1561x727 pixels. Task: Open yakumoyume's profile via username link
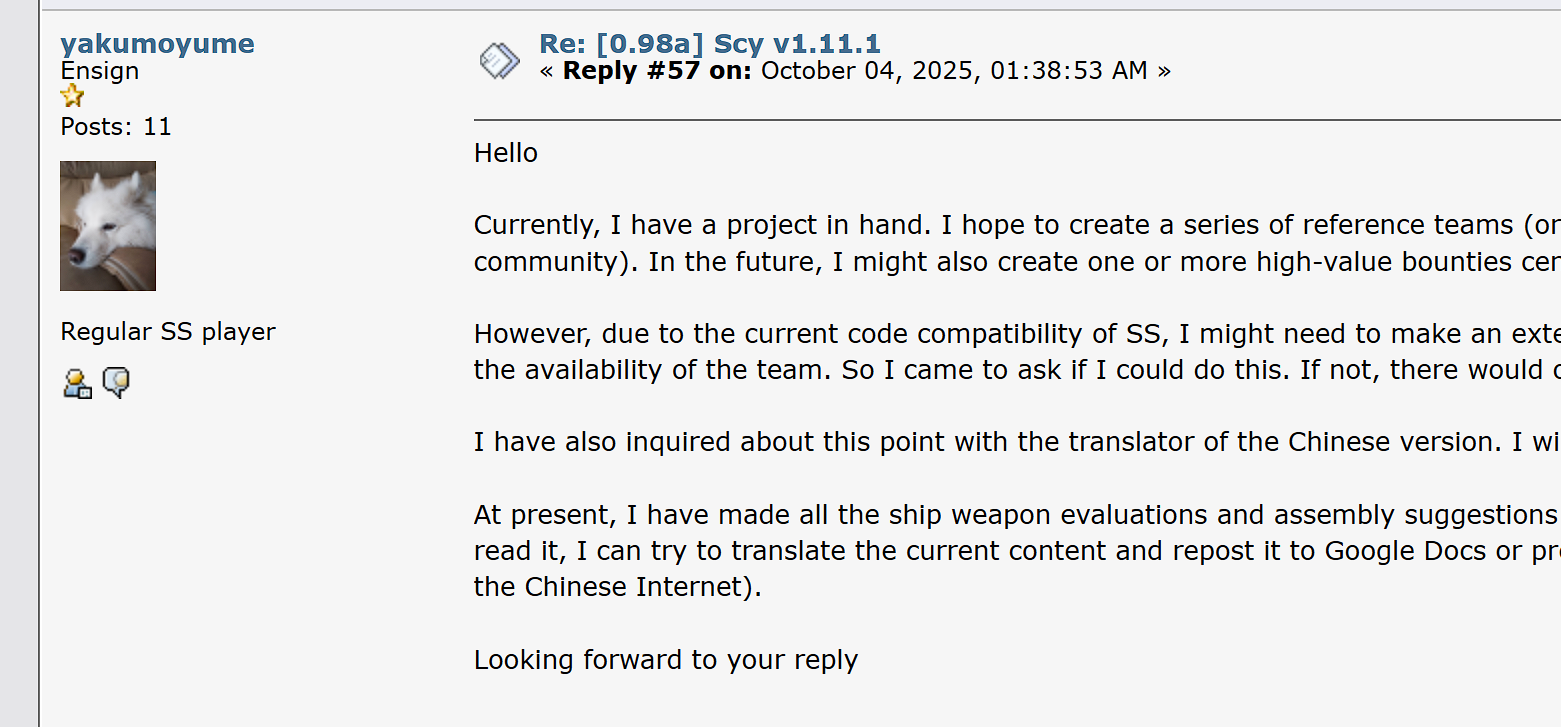click(157, 44)
